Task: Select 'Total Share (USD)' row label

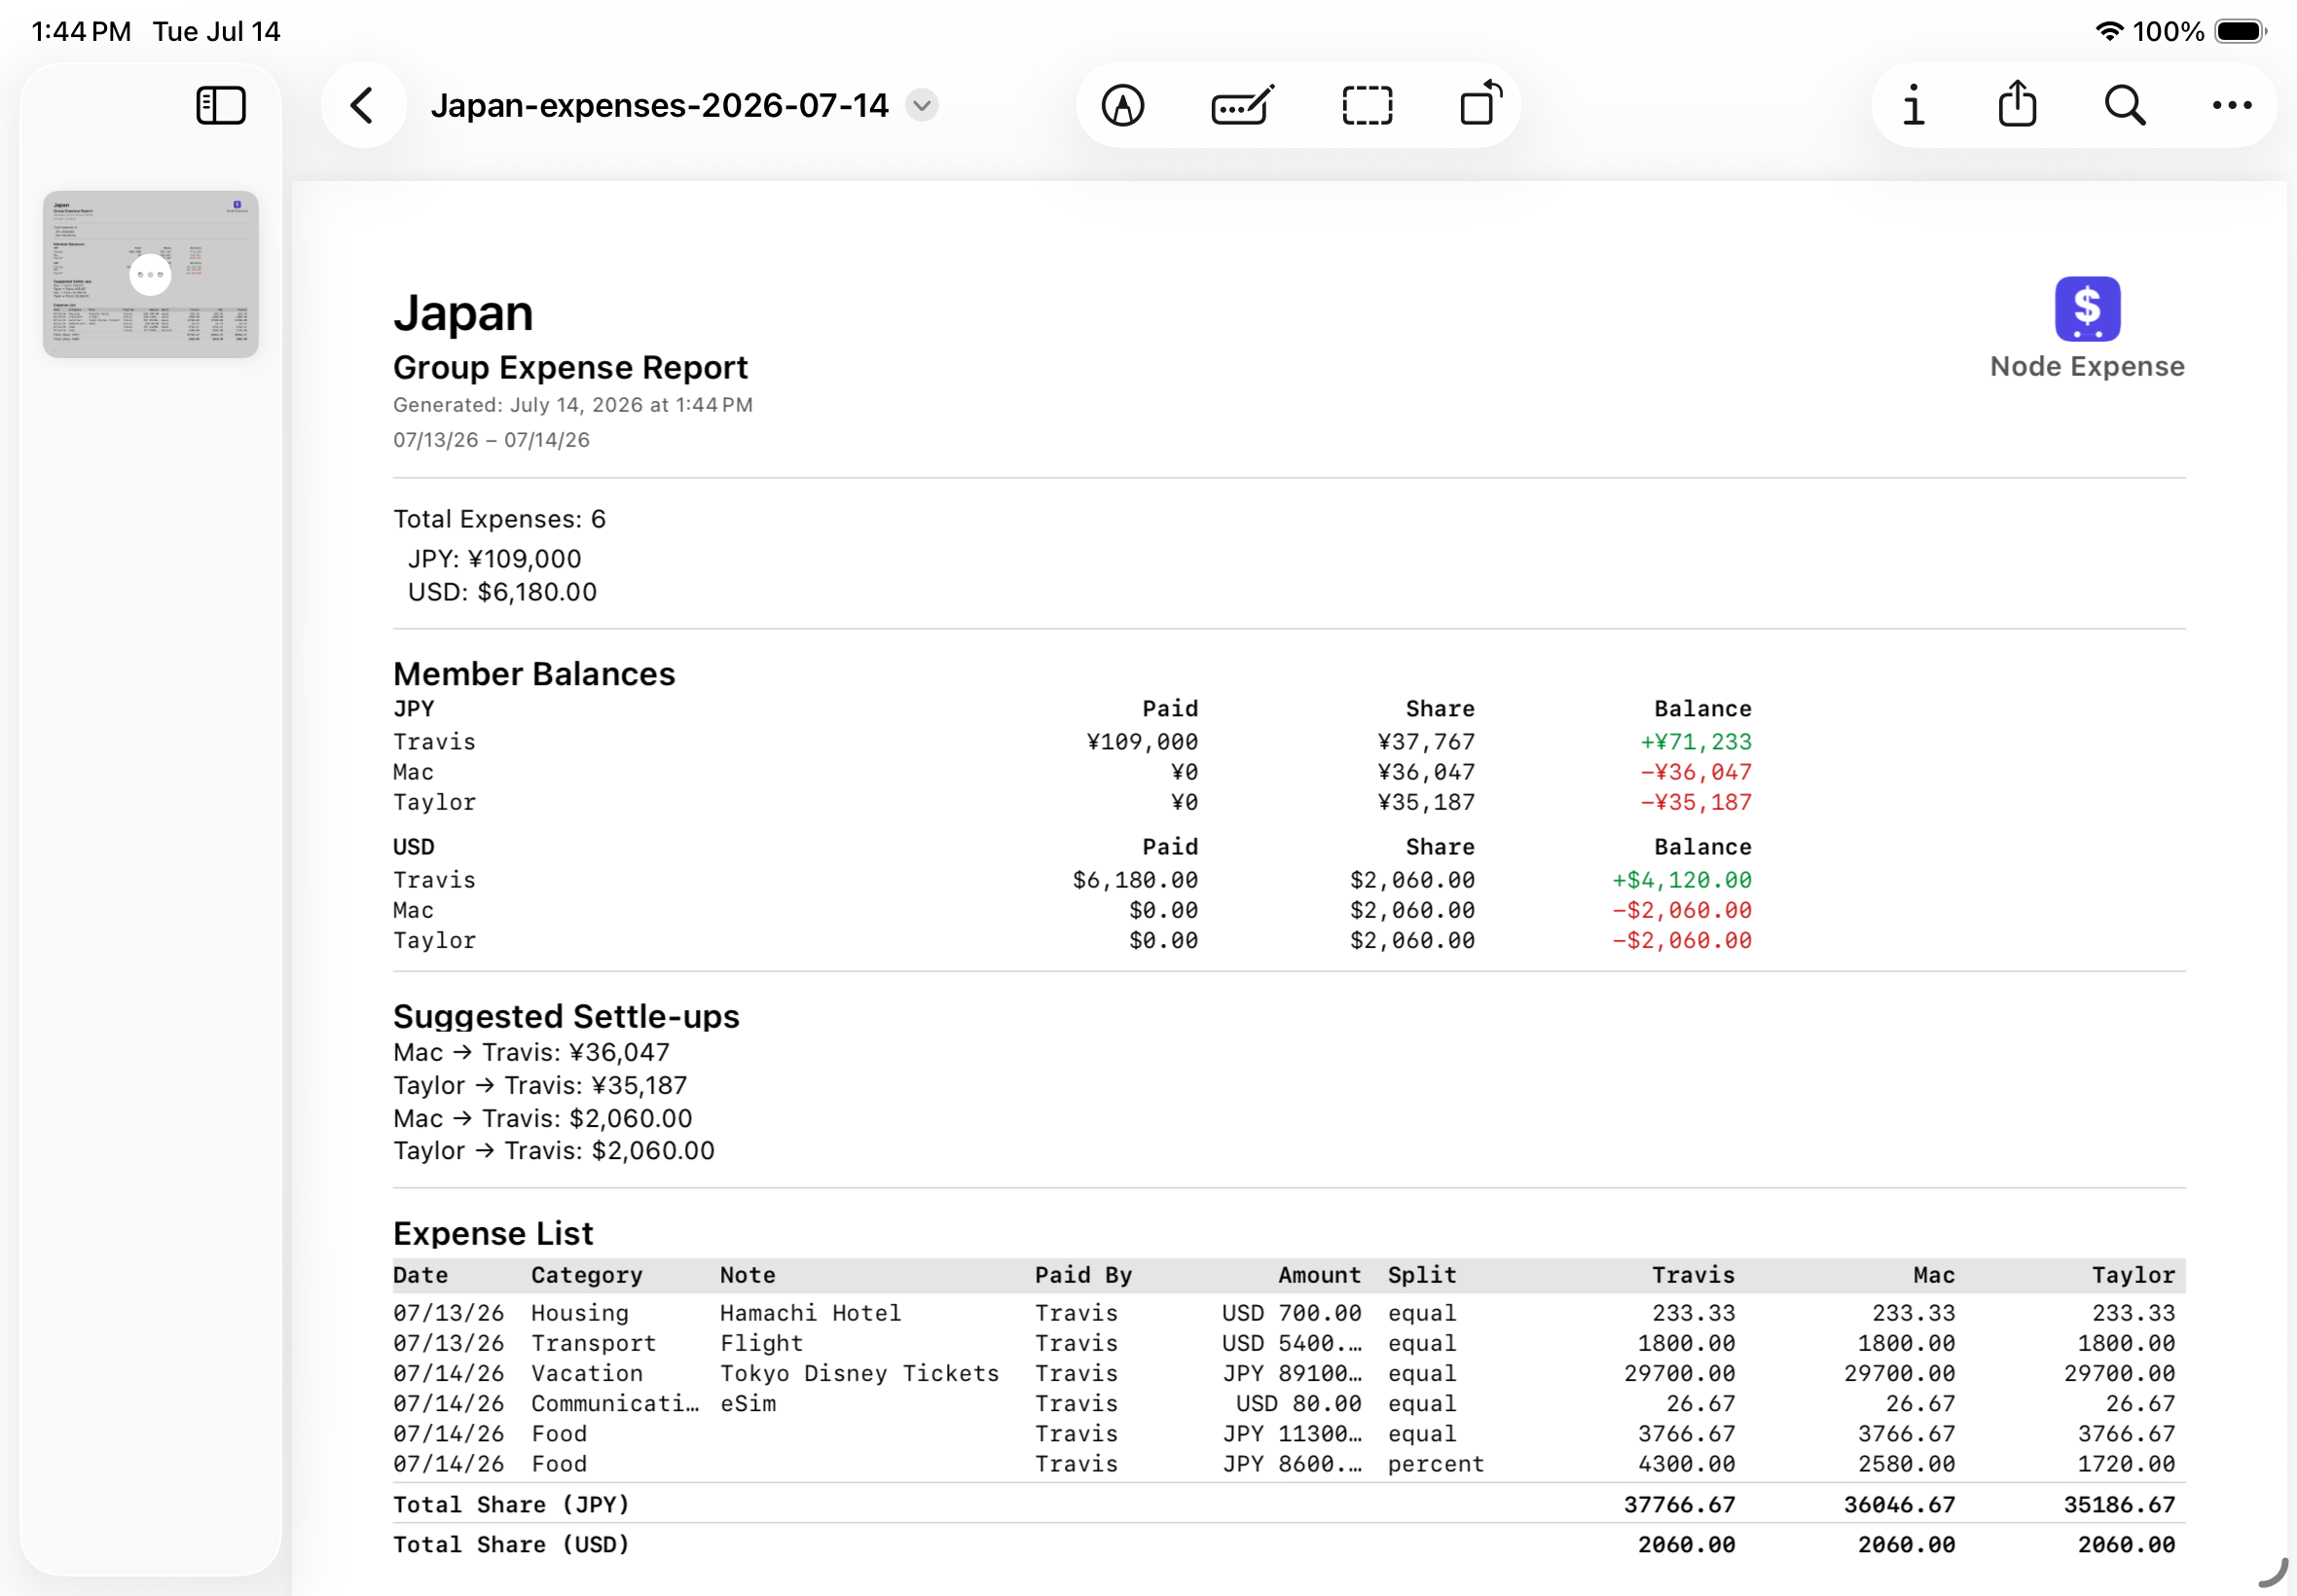Action: coord(511,1545)
